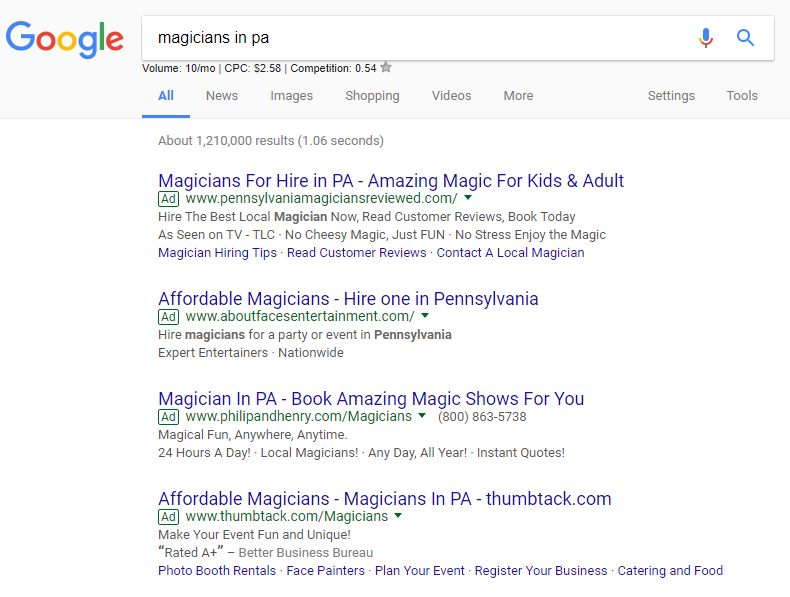Click the As Seen on TV - TLC line
Viewport: 790px width, 597px height.
tap(382, 235)
